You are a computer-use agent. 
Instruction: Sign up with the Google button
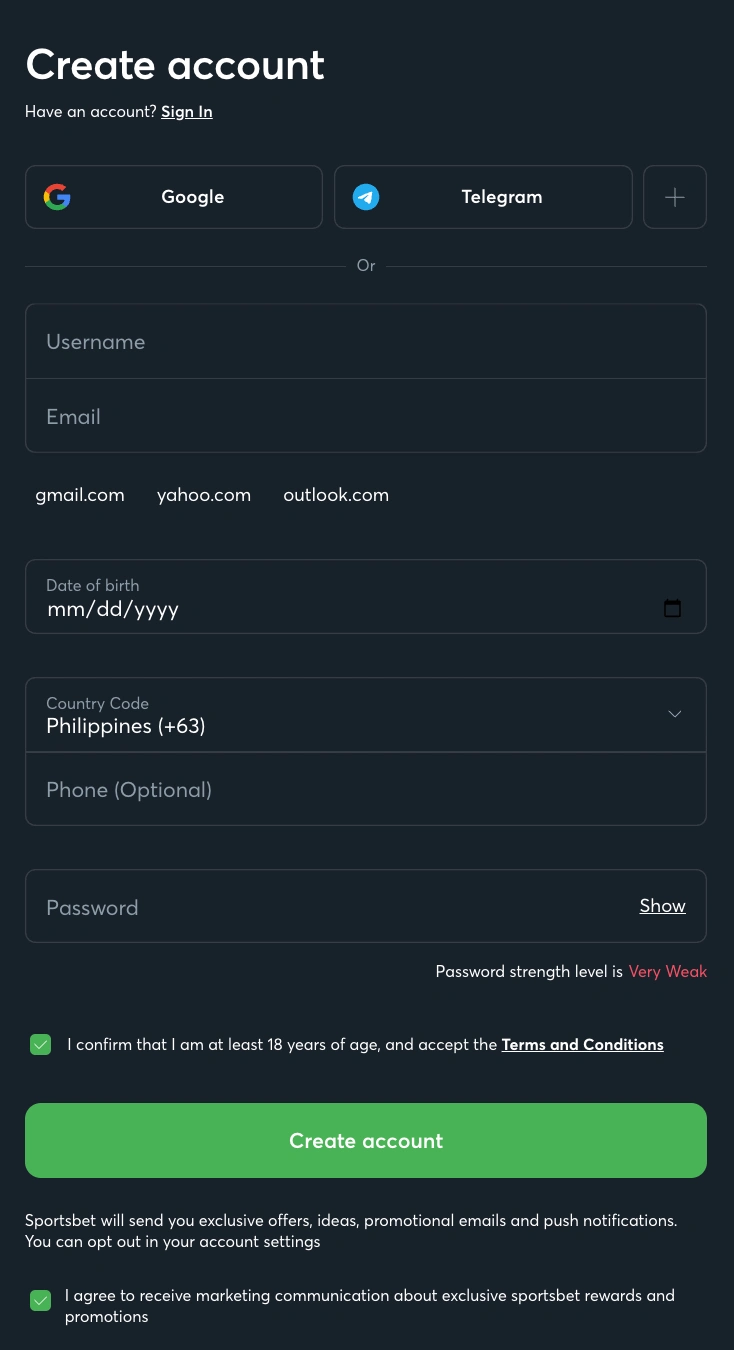tap(174, 197)
